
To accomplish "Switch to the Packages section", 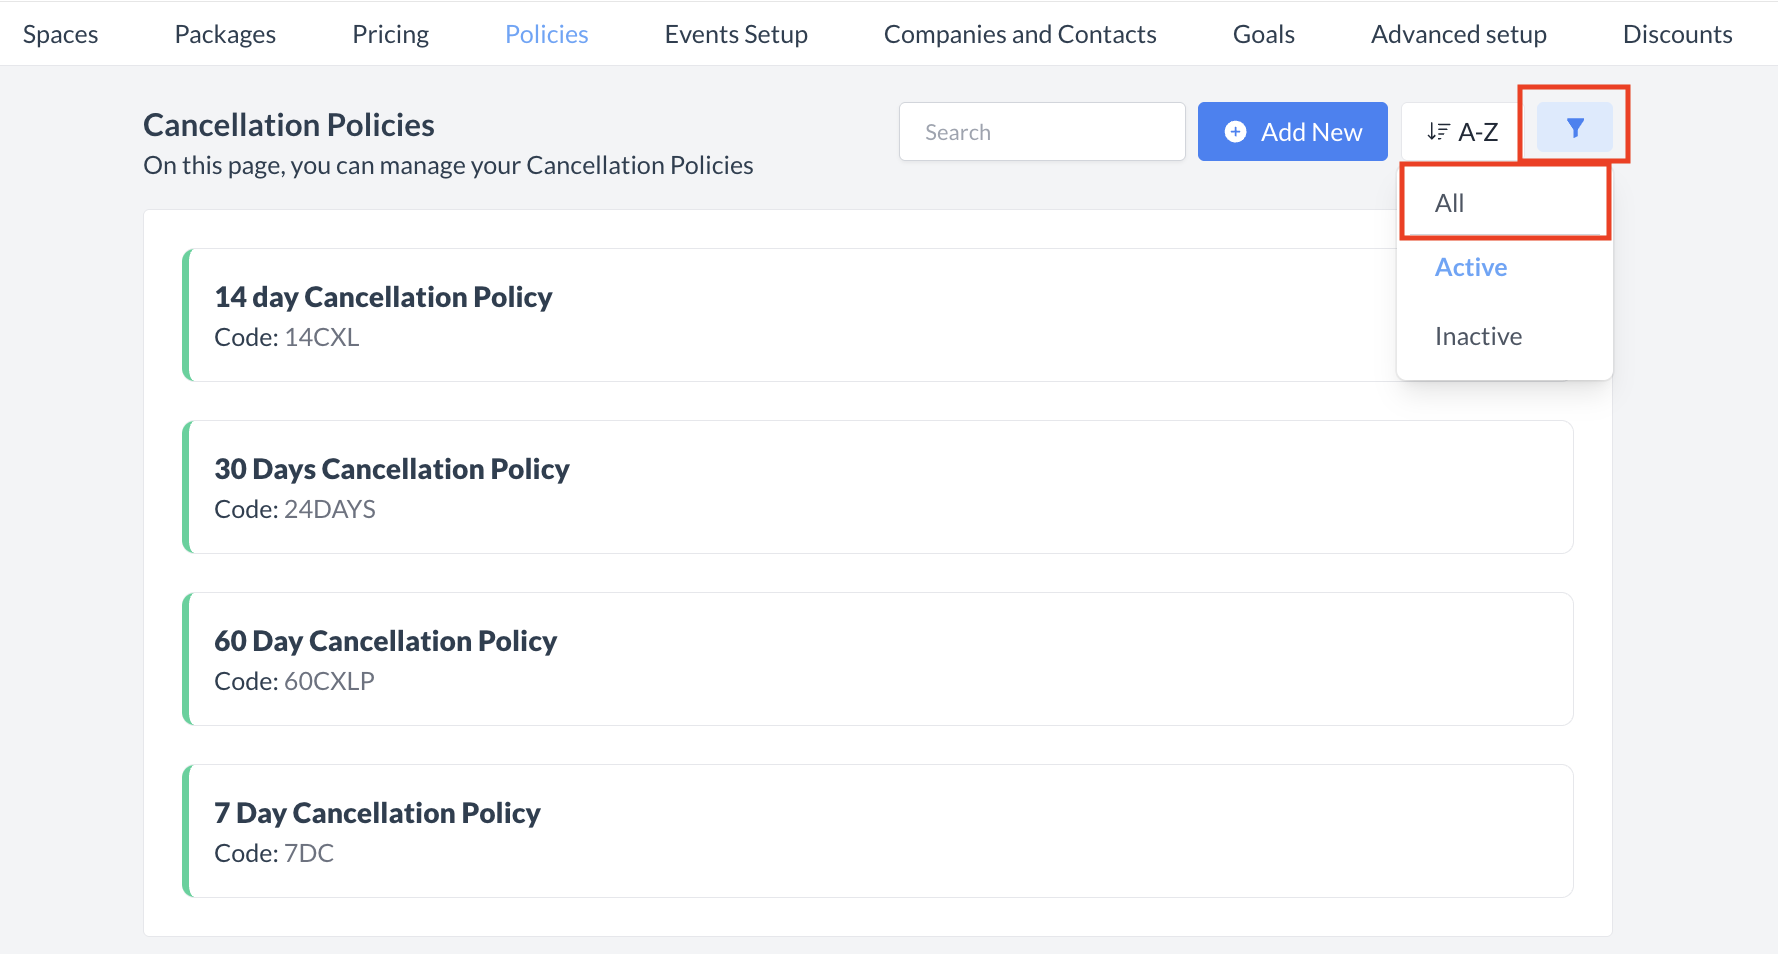I will click(225, 33).
